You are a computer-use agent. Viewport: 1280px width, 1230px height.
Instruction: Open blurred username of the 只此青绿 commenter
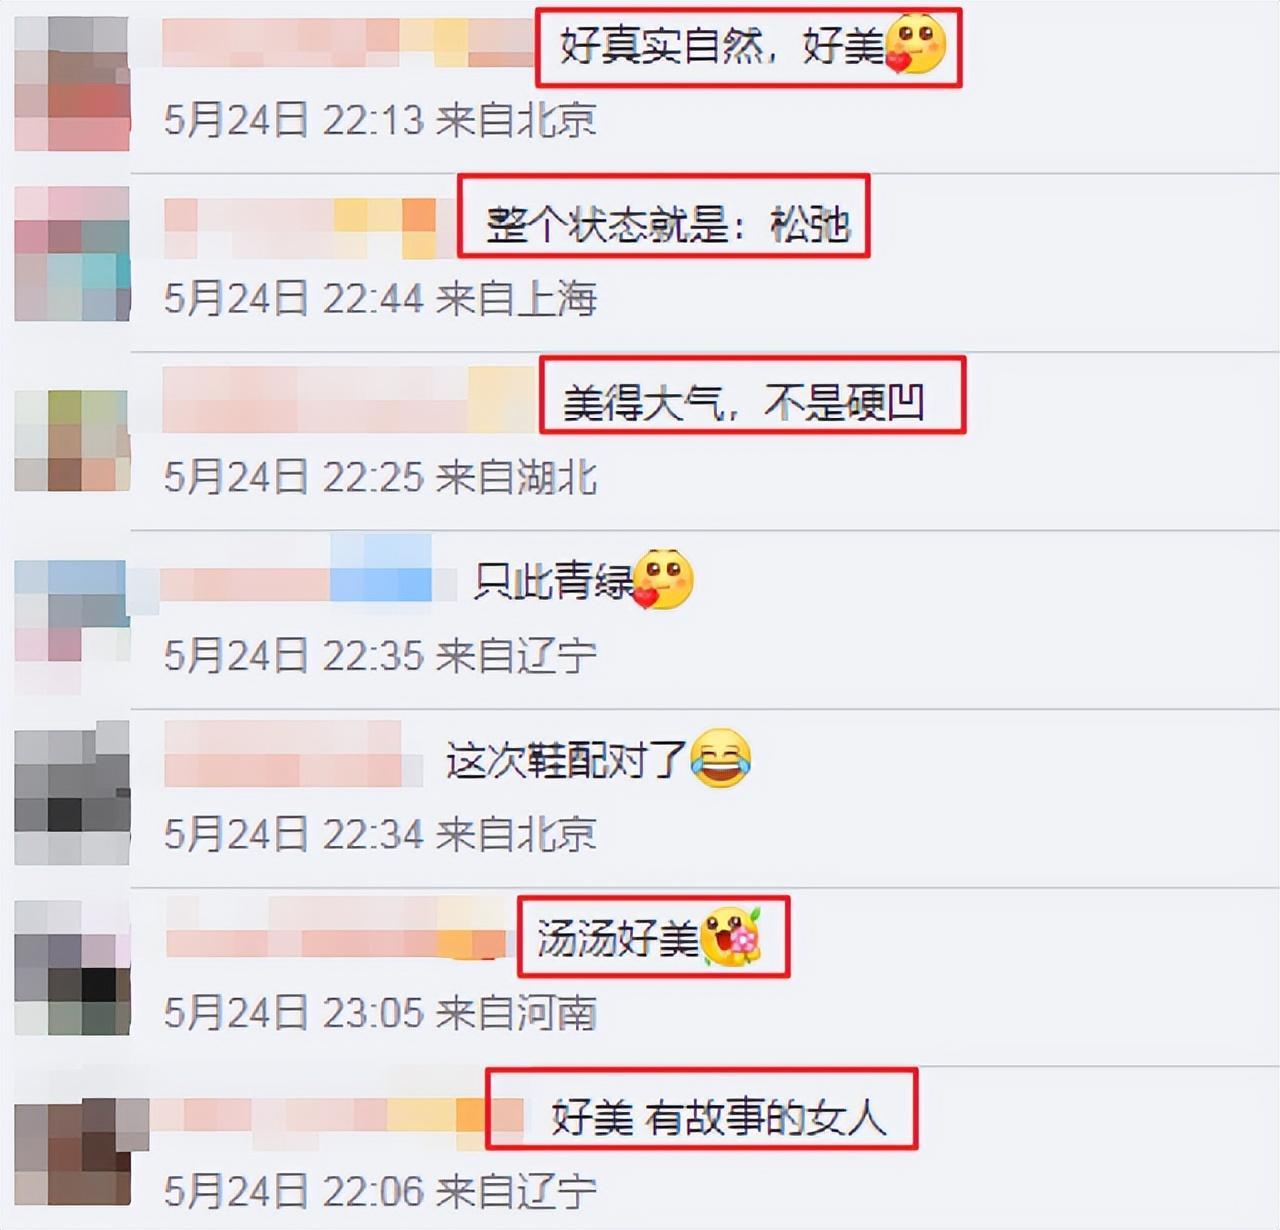tap(296, 571)
